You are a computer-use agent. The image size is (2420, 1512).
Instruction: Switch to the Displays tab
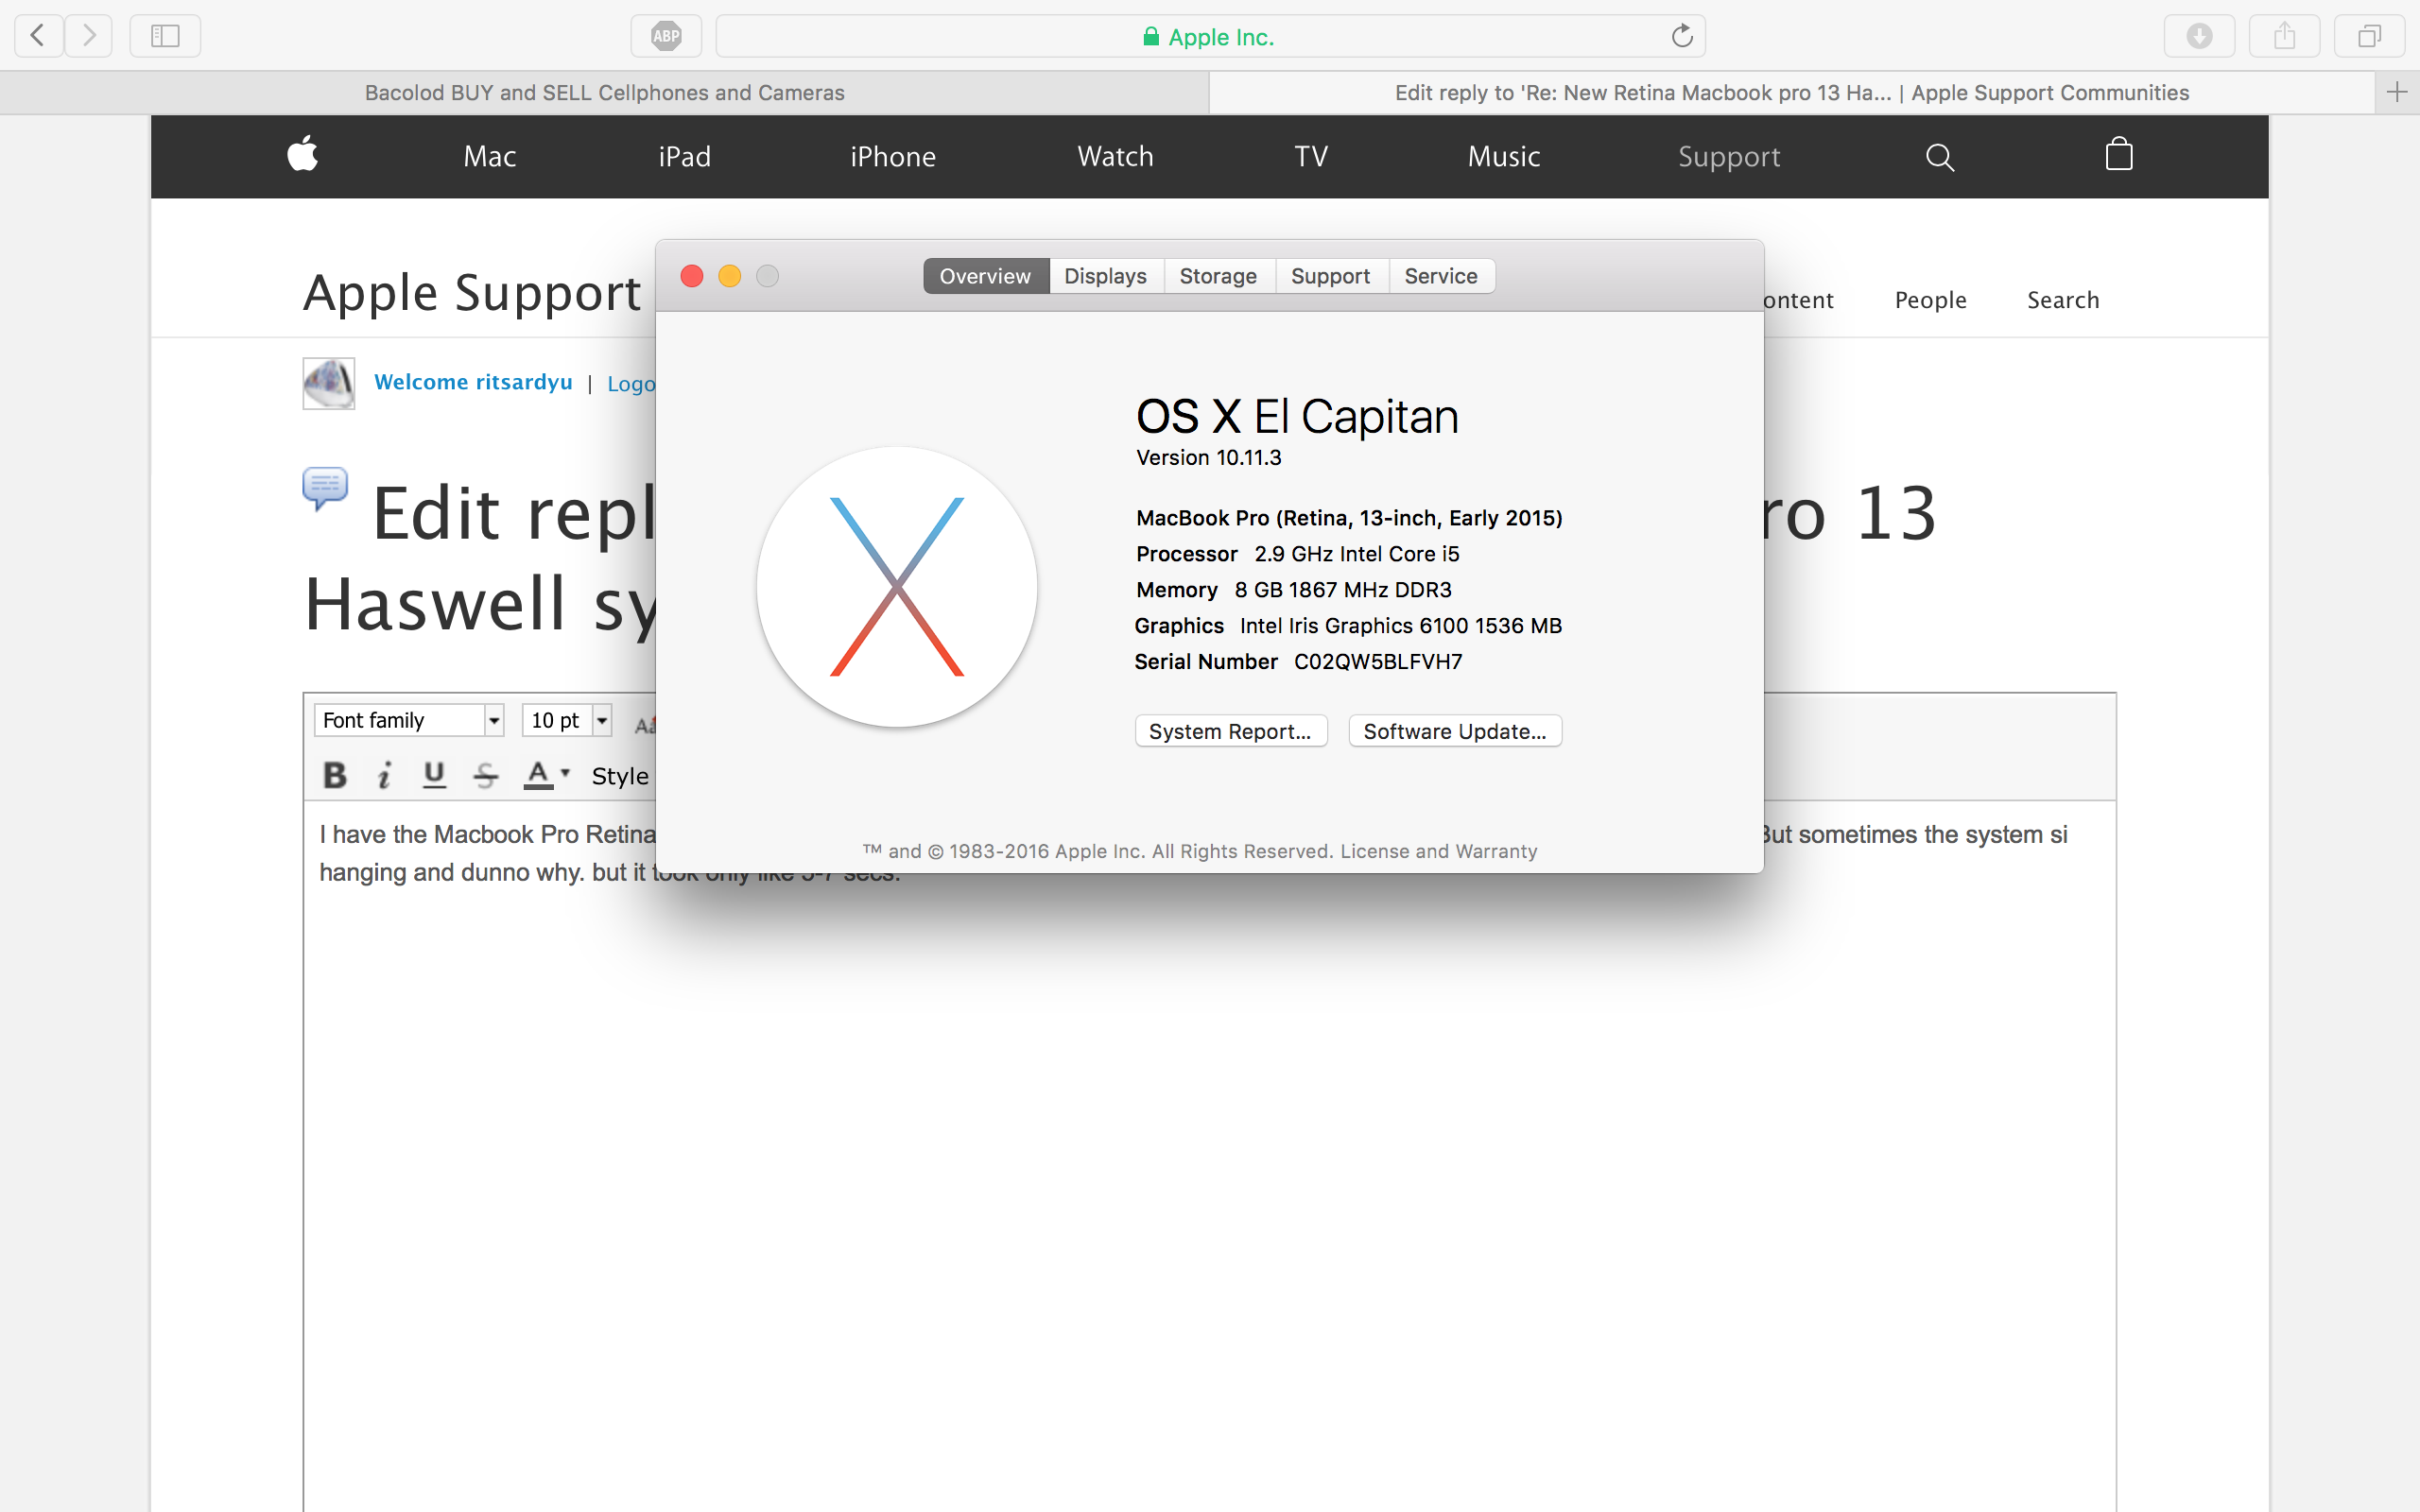coord(1105,276)
